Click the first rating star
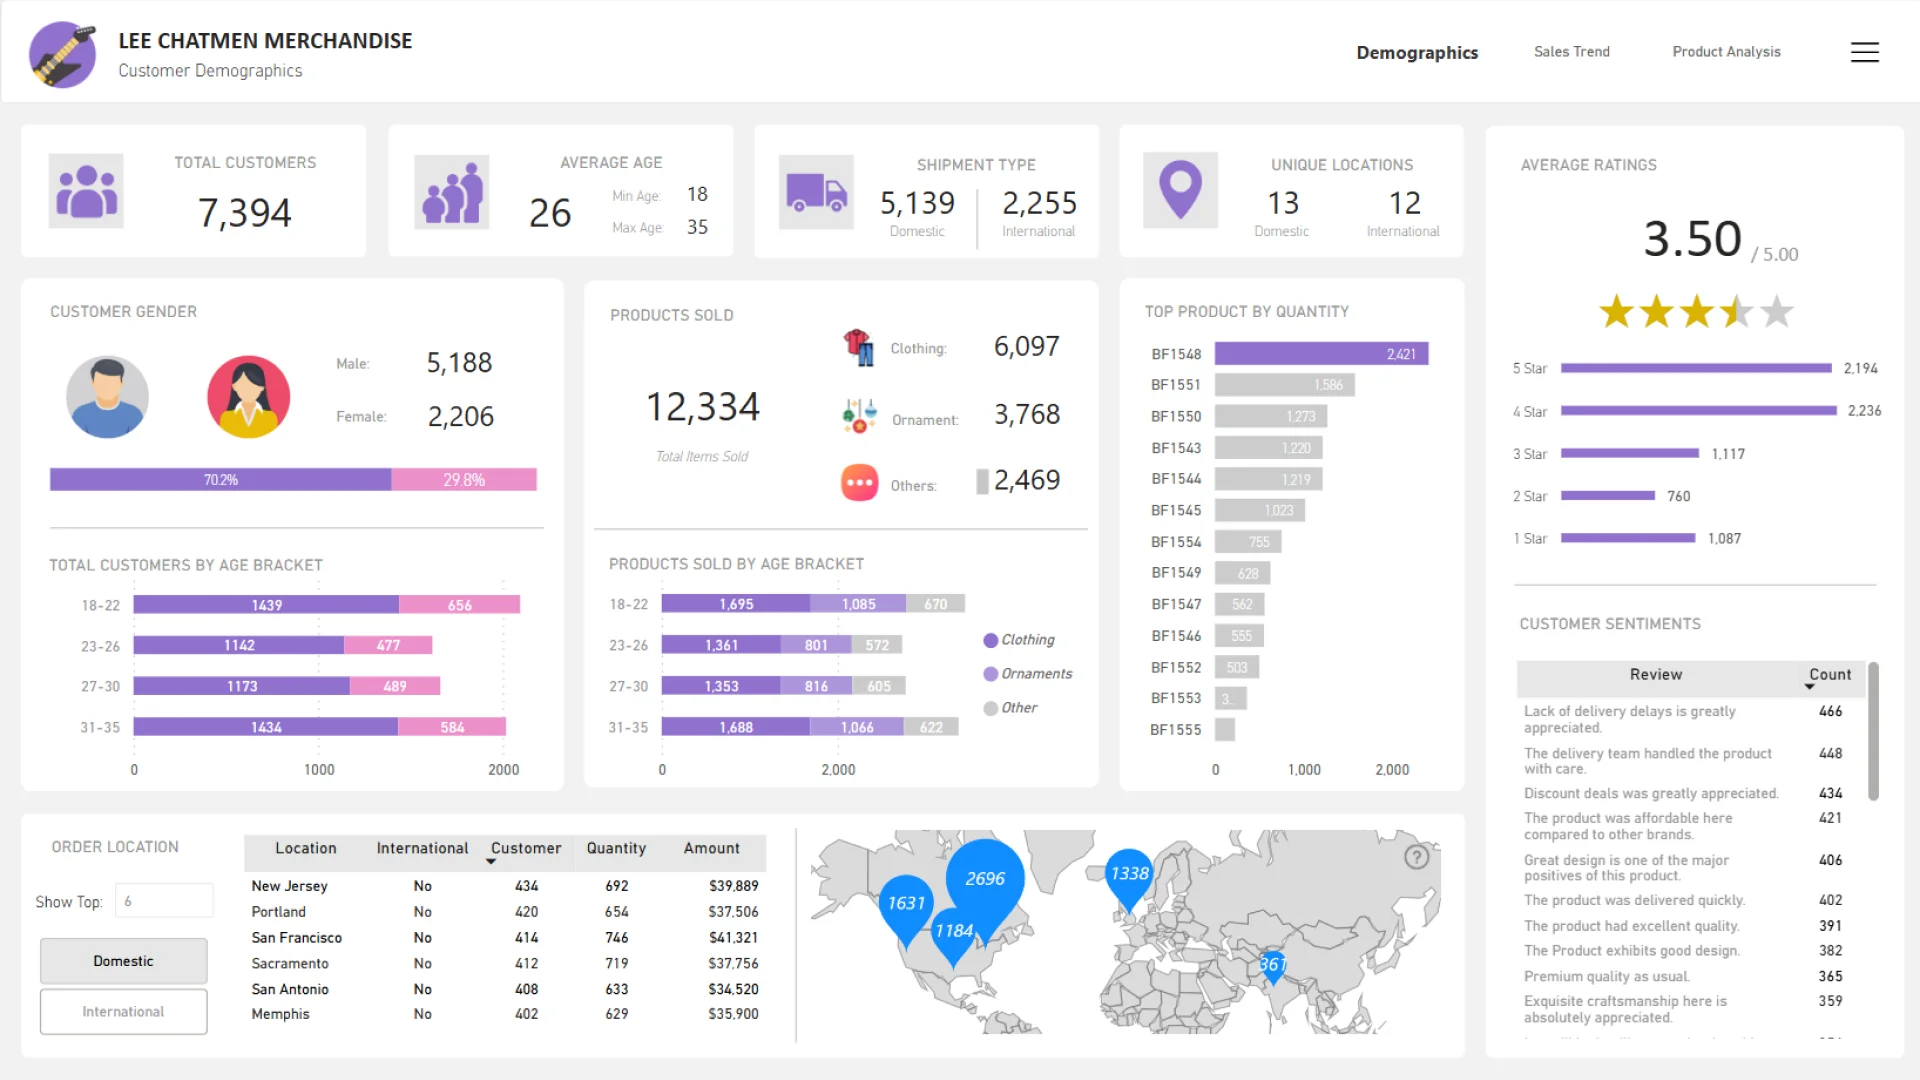The image size is (1920, 1080). [1617, 312]
